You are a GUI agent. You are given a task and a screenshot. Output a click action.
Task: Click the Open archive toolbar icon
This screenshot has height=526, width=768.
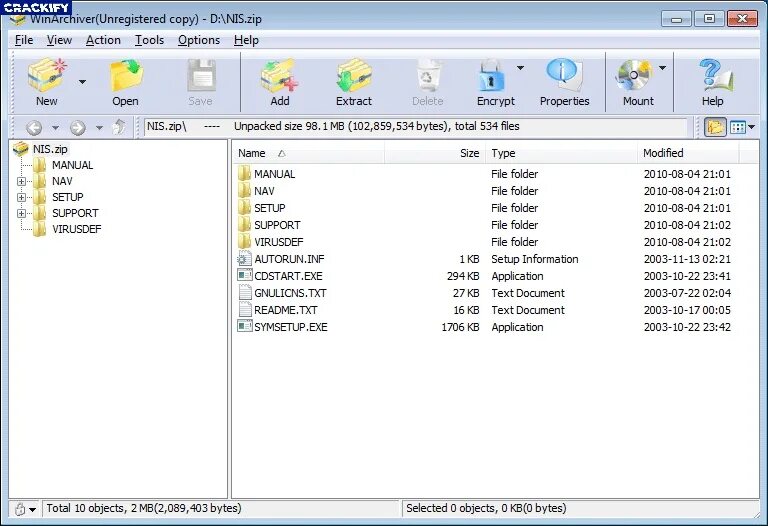[x=126, y=76]
